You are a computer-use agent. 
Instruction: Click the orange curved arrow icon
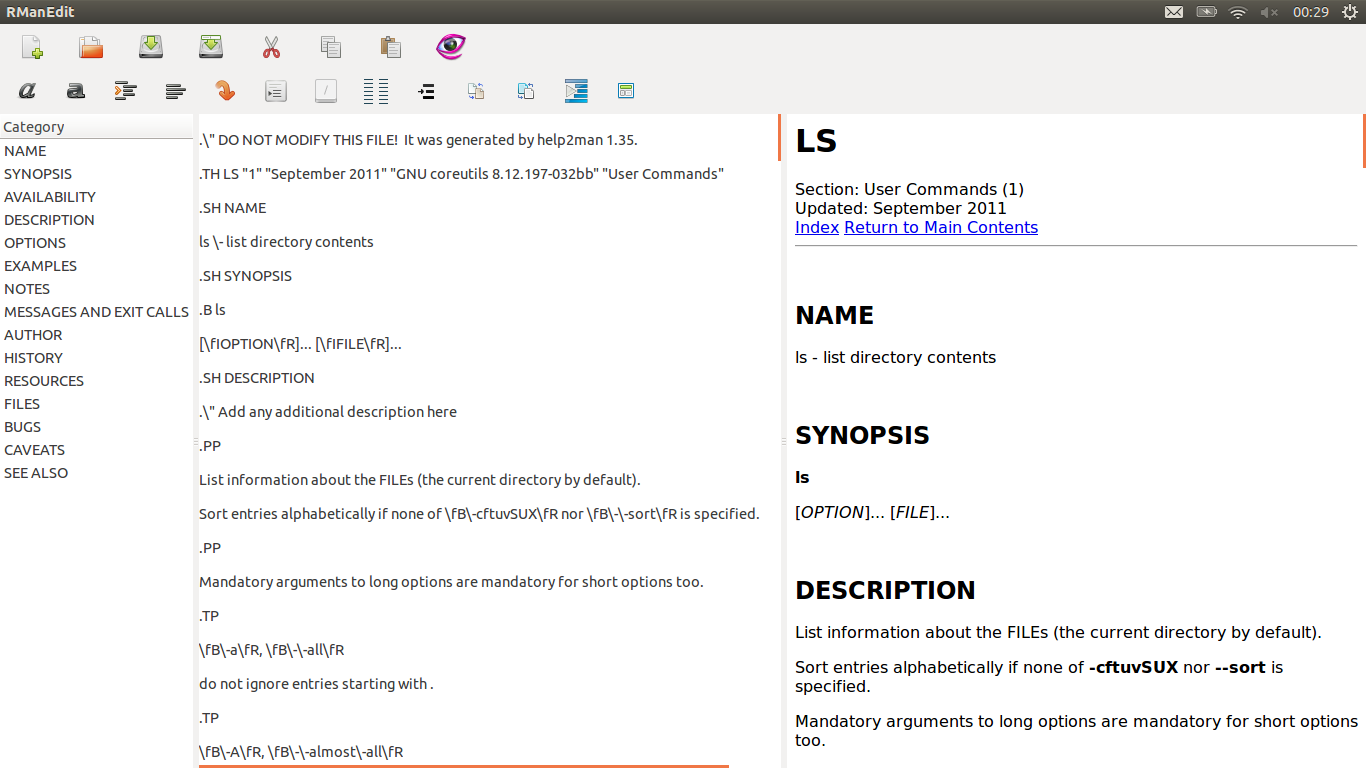pos(226,91)
